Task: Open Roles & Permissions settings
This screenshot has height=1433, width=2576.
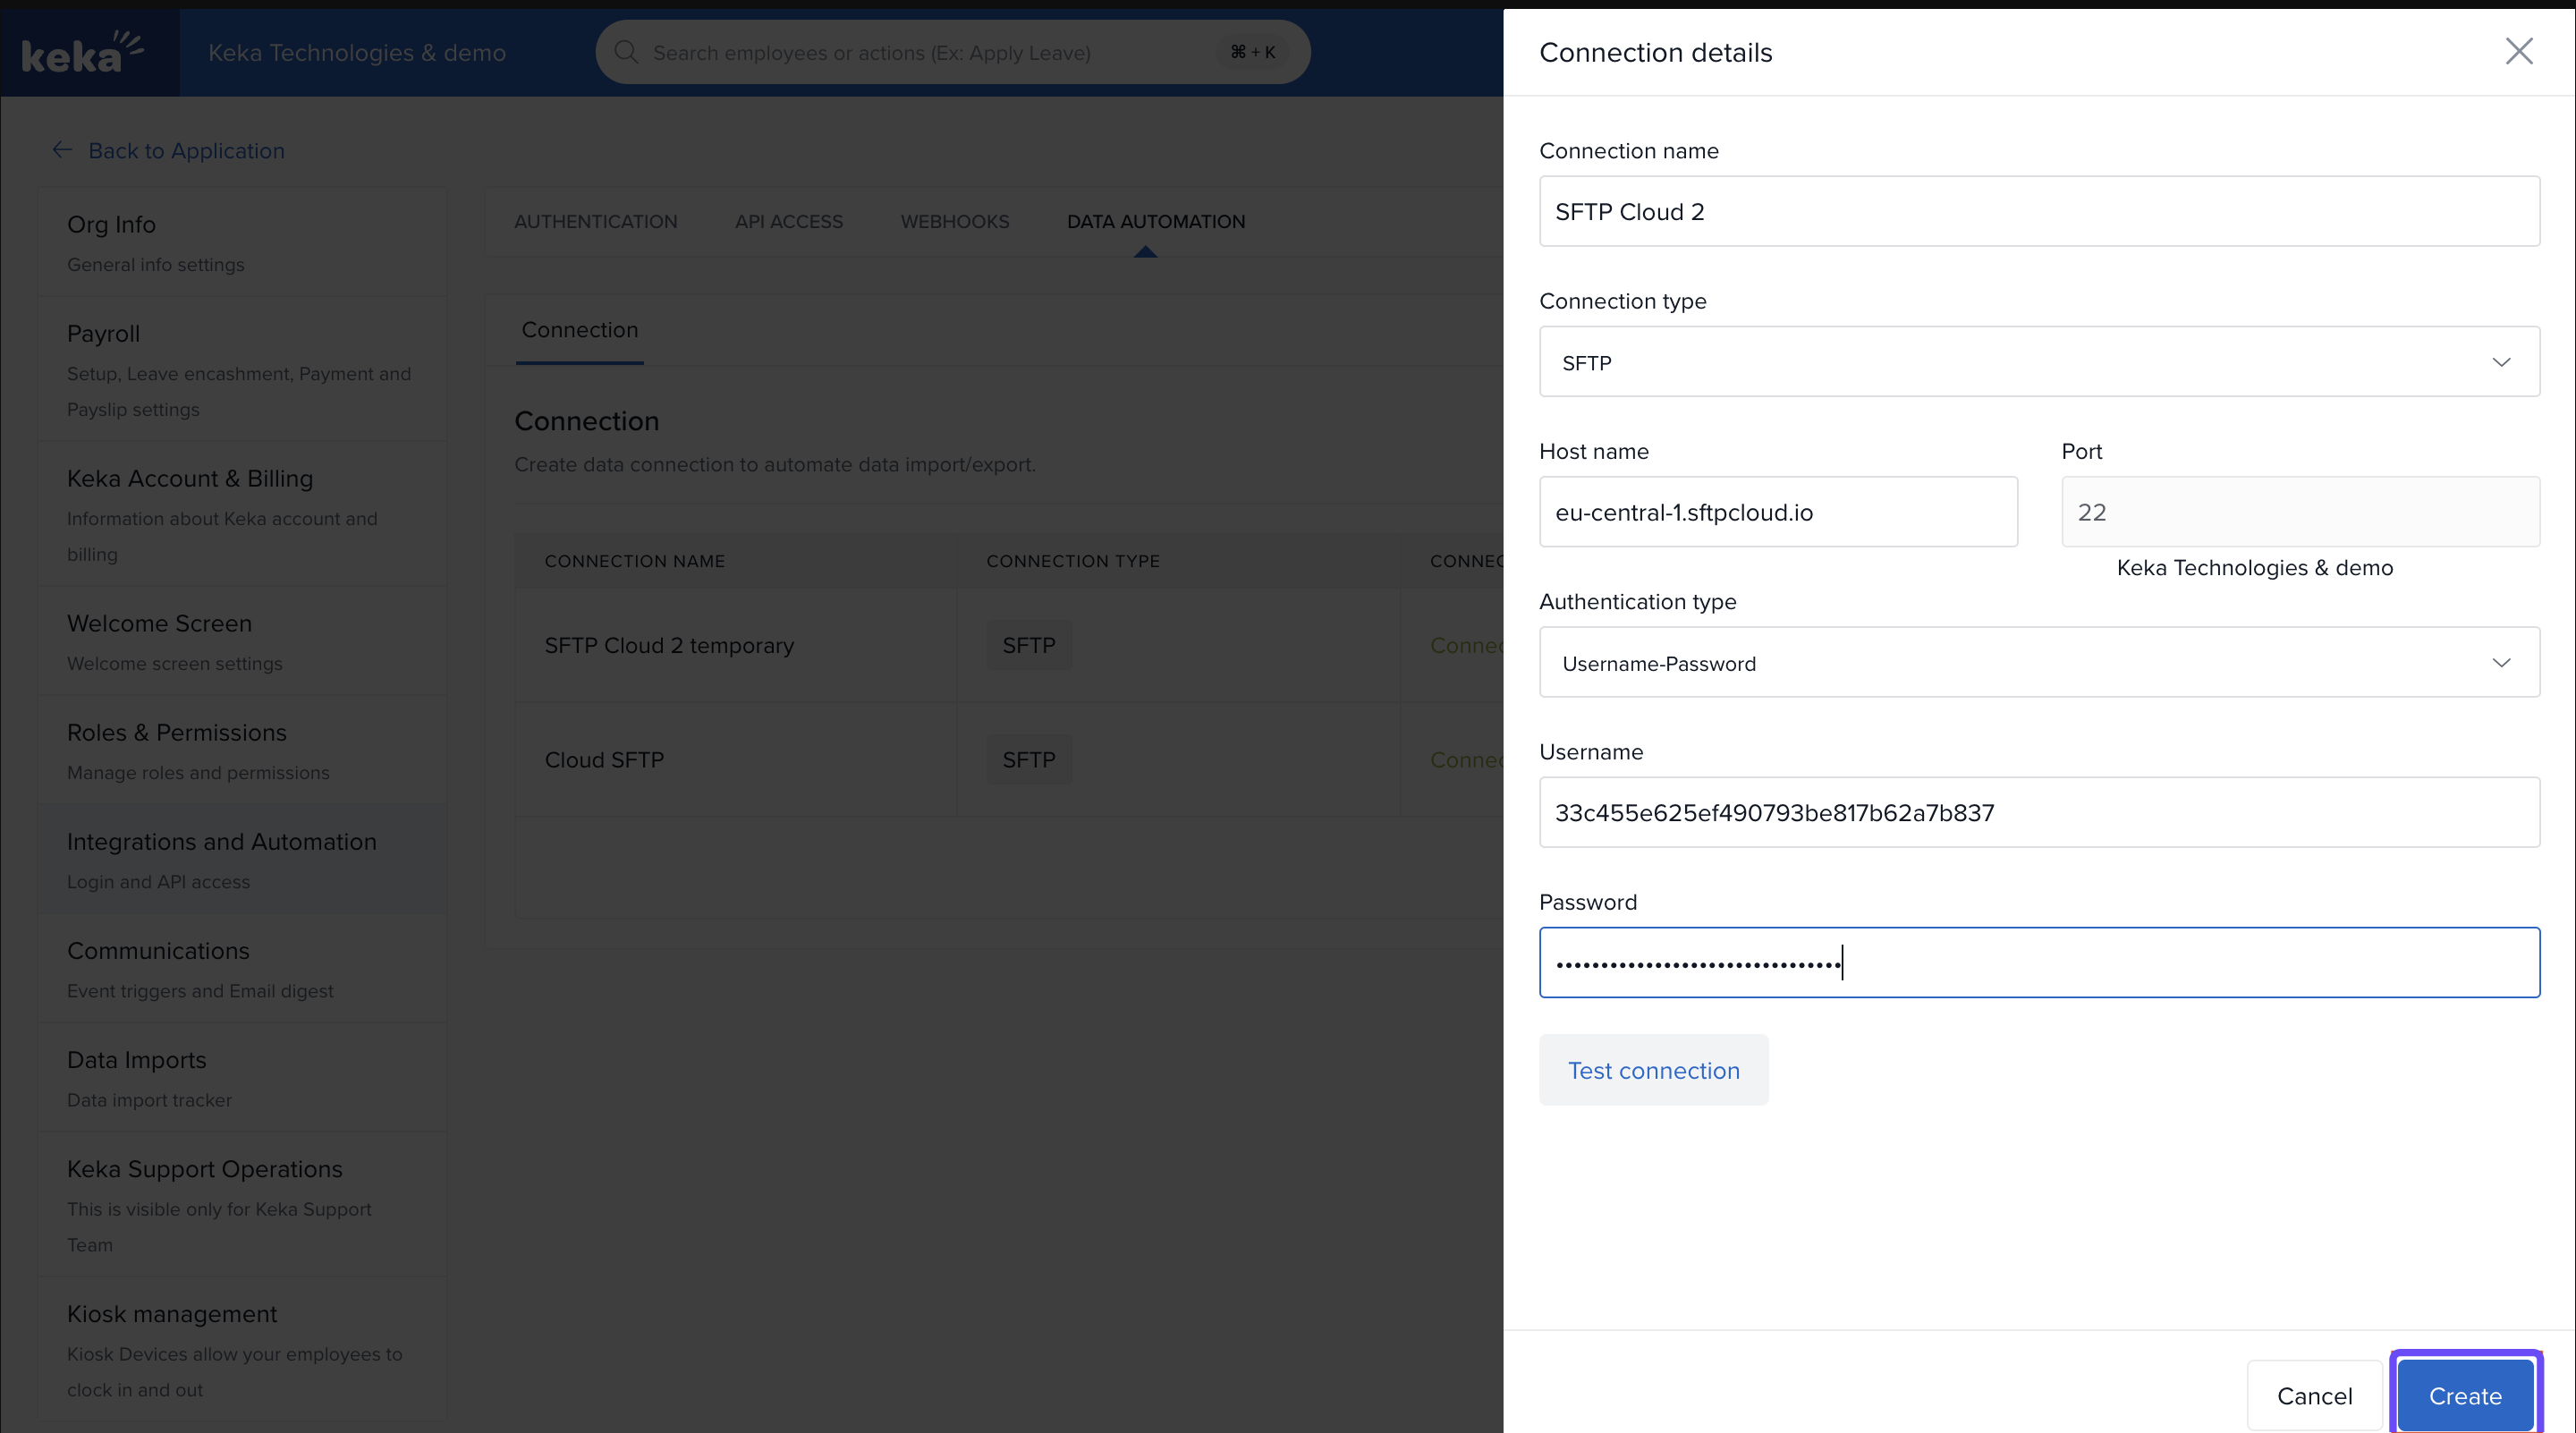Action: (177, 733)
